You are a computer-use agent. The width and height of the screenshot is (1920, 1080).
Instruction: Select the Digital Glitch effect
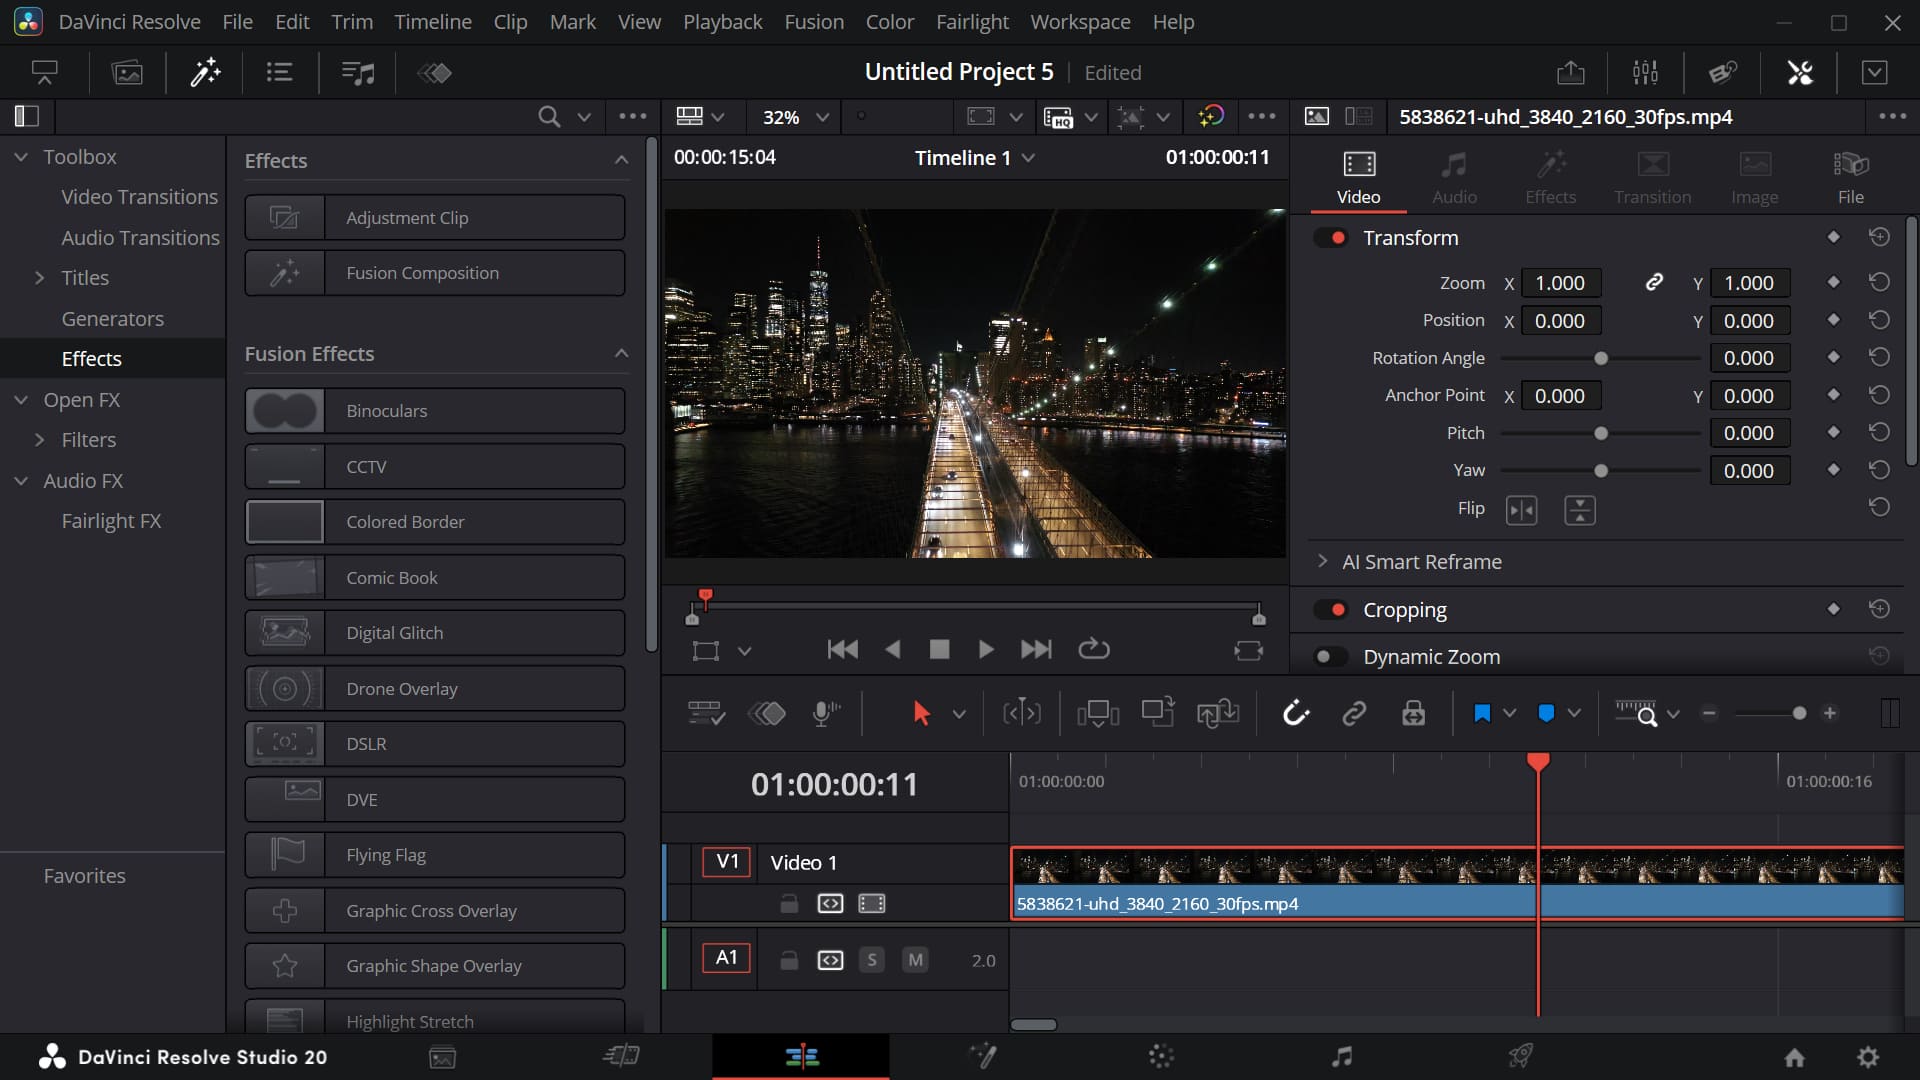435,633
